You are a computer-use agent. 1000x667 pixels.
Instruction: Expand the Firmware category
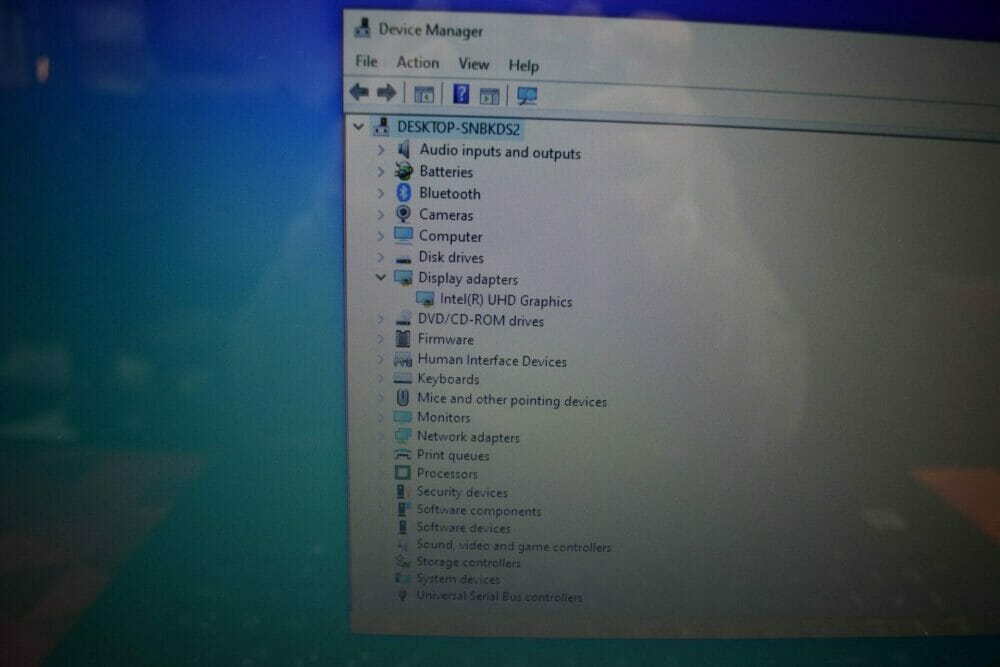[381, 339]
